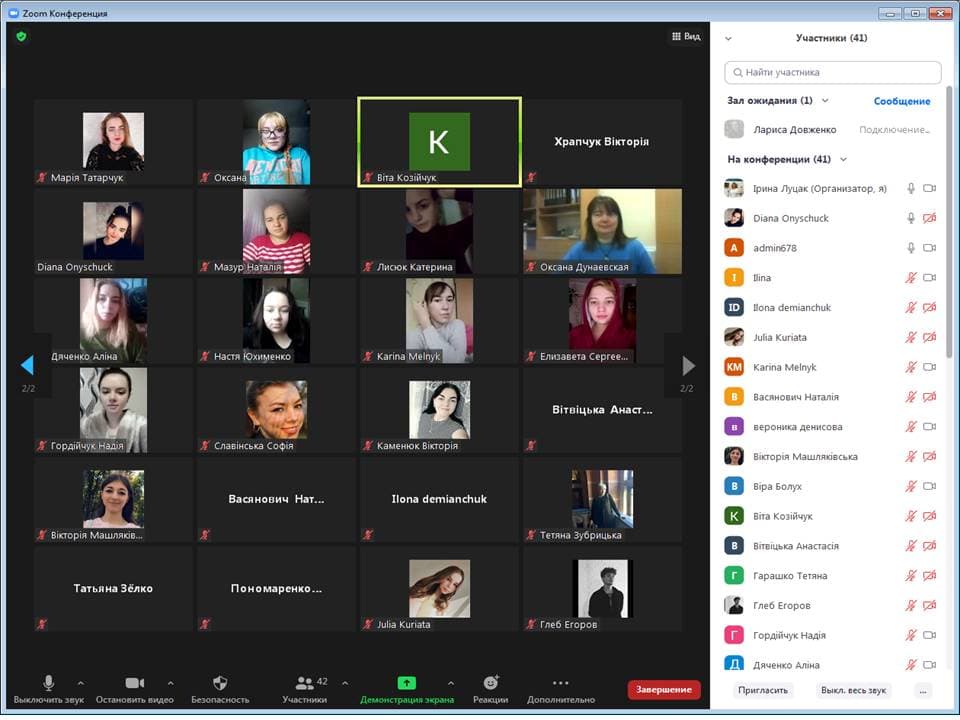Click the Пригласить button

click(x=762, y=690)
